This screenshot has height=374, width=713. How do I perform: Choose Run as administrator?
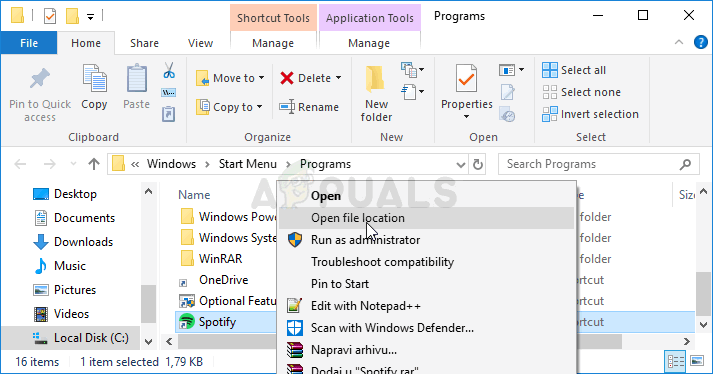(426, 240)
